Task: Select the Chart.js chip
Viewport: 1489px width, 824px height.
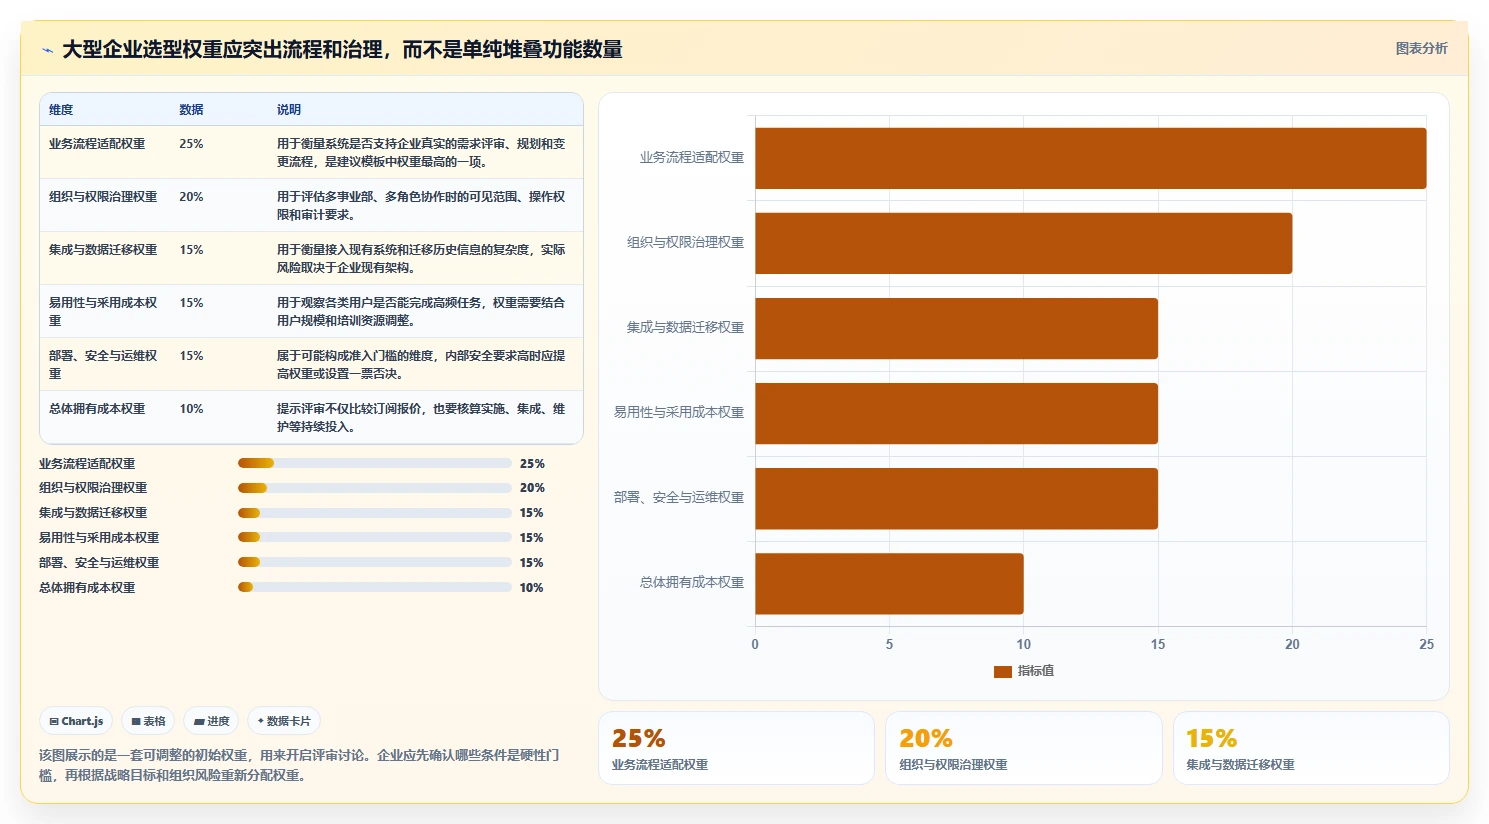Action: [x=77, y=721]
